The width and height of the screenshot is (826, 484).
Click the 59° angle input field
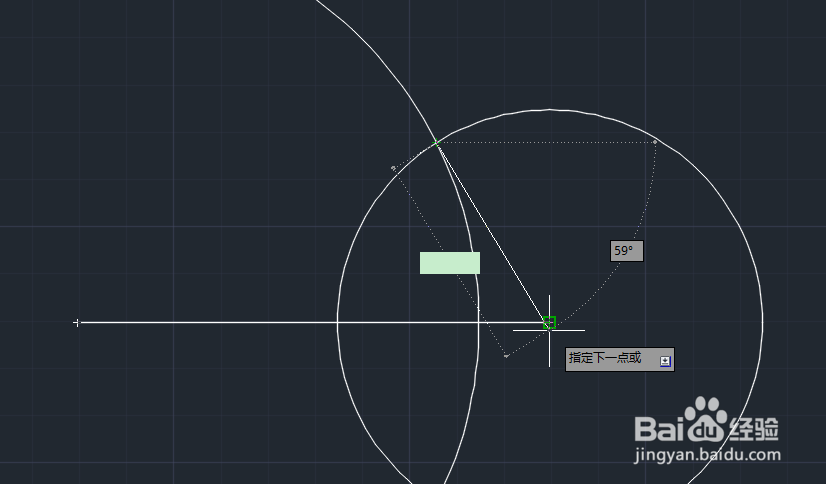pos(627,251)
